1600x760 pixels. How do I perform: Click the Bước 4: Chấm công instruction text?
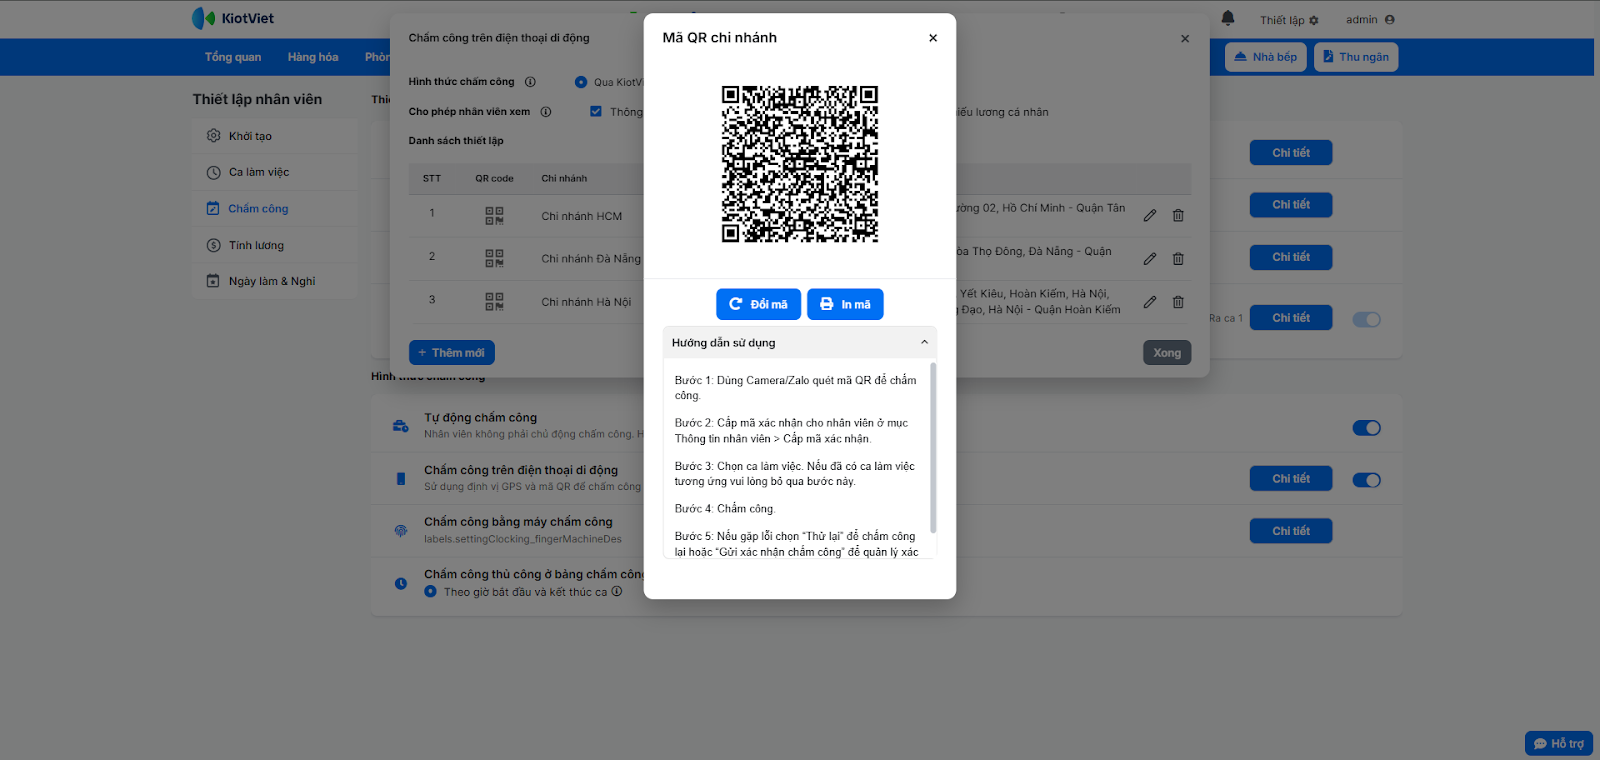[x=724, y=509]
